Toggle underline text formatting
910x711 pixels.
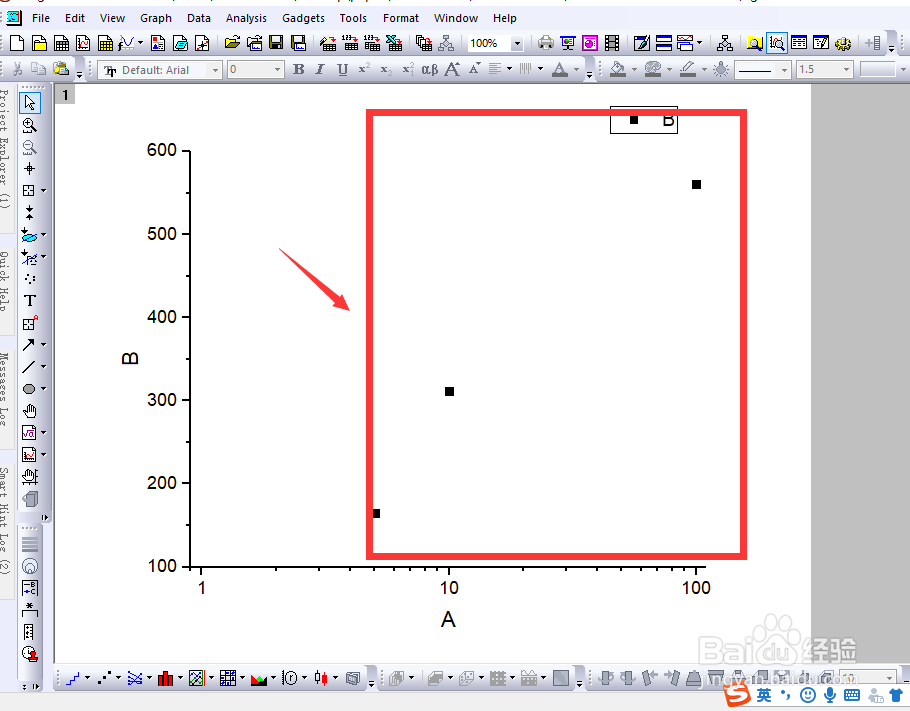tap(342, 69)
